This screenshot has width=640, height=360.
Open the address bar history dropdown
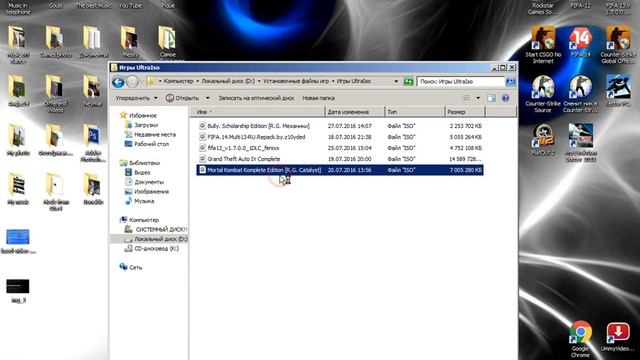click(396, 82)
